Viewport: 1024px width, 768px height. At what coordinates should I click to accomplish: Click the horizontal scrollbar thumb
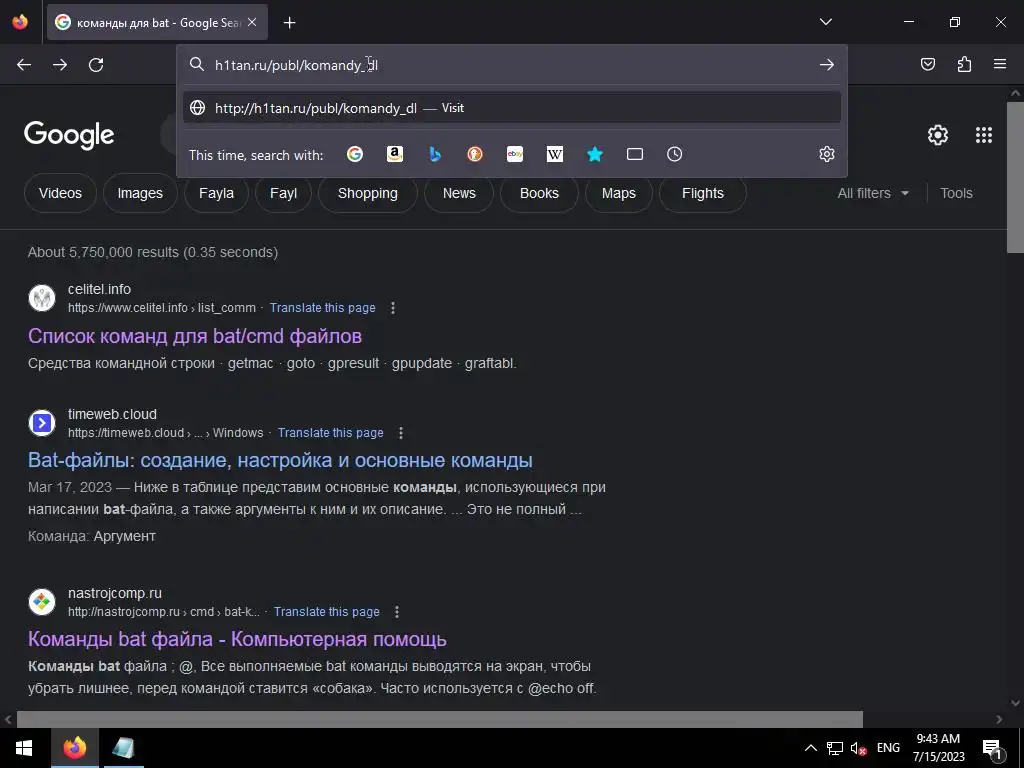[x=440, y=719]
